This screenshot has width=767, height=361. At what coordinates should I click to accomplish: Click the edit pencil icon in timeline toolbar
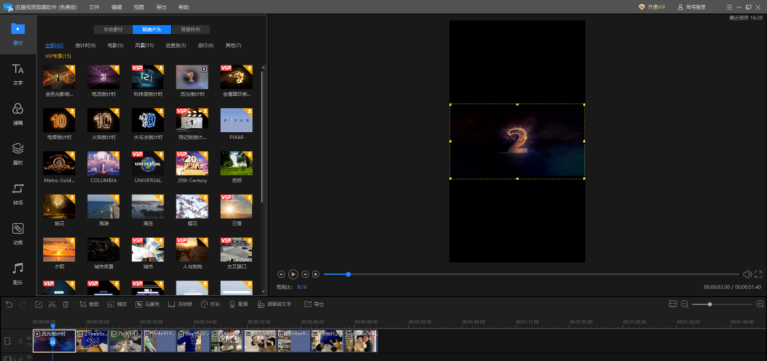tap(39, 304)
